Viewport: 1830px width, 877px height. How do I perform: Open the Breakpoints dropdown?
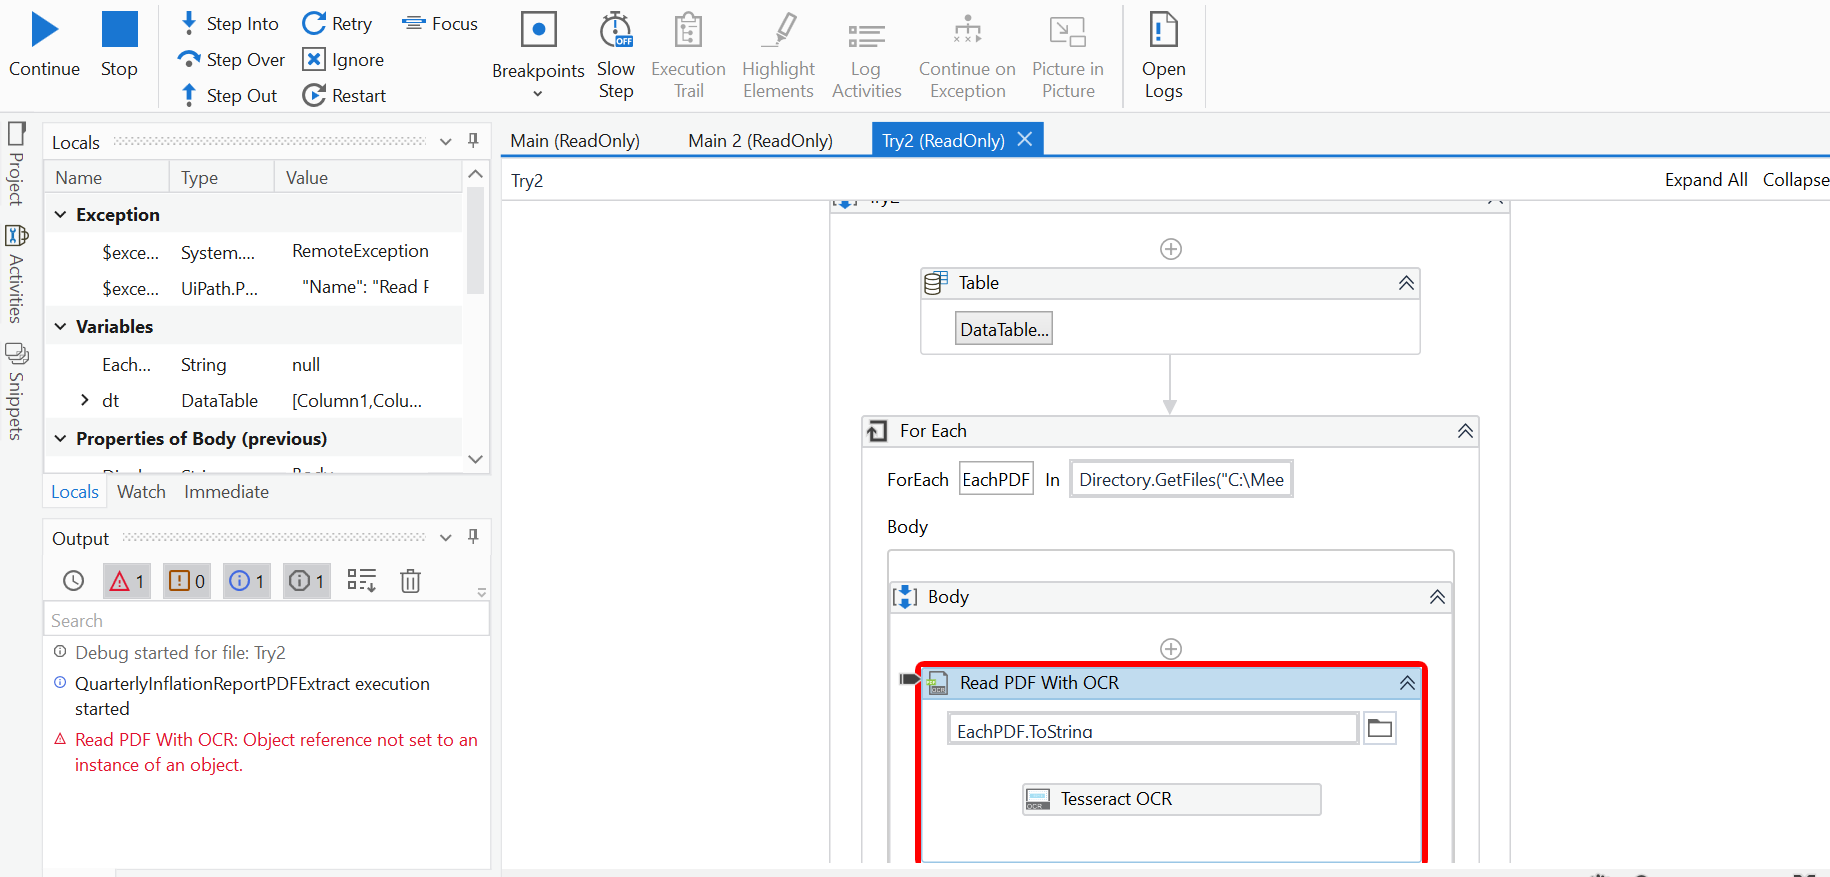(x=538, y=93)
